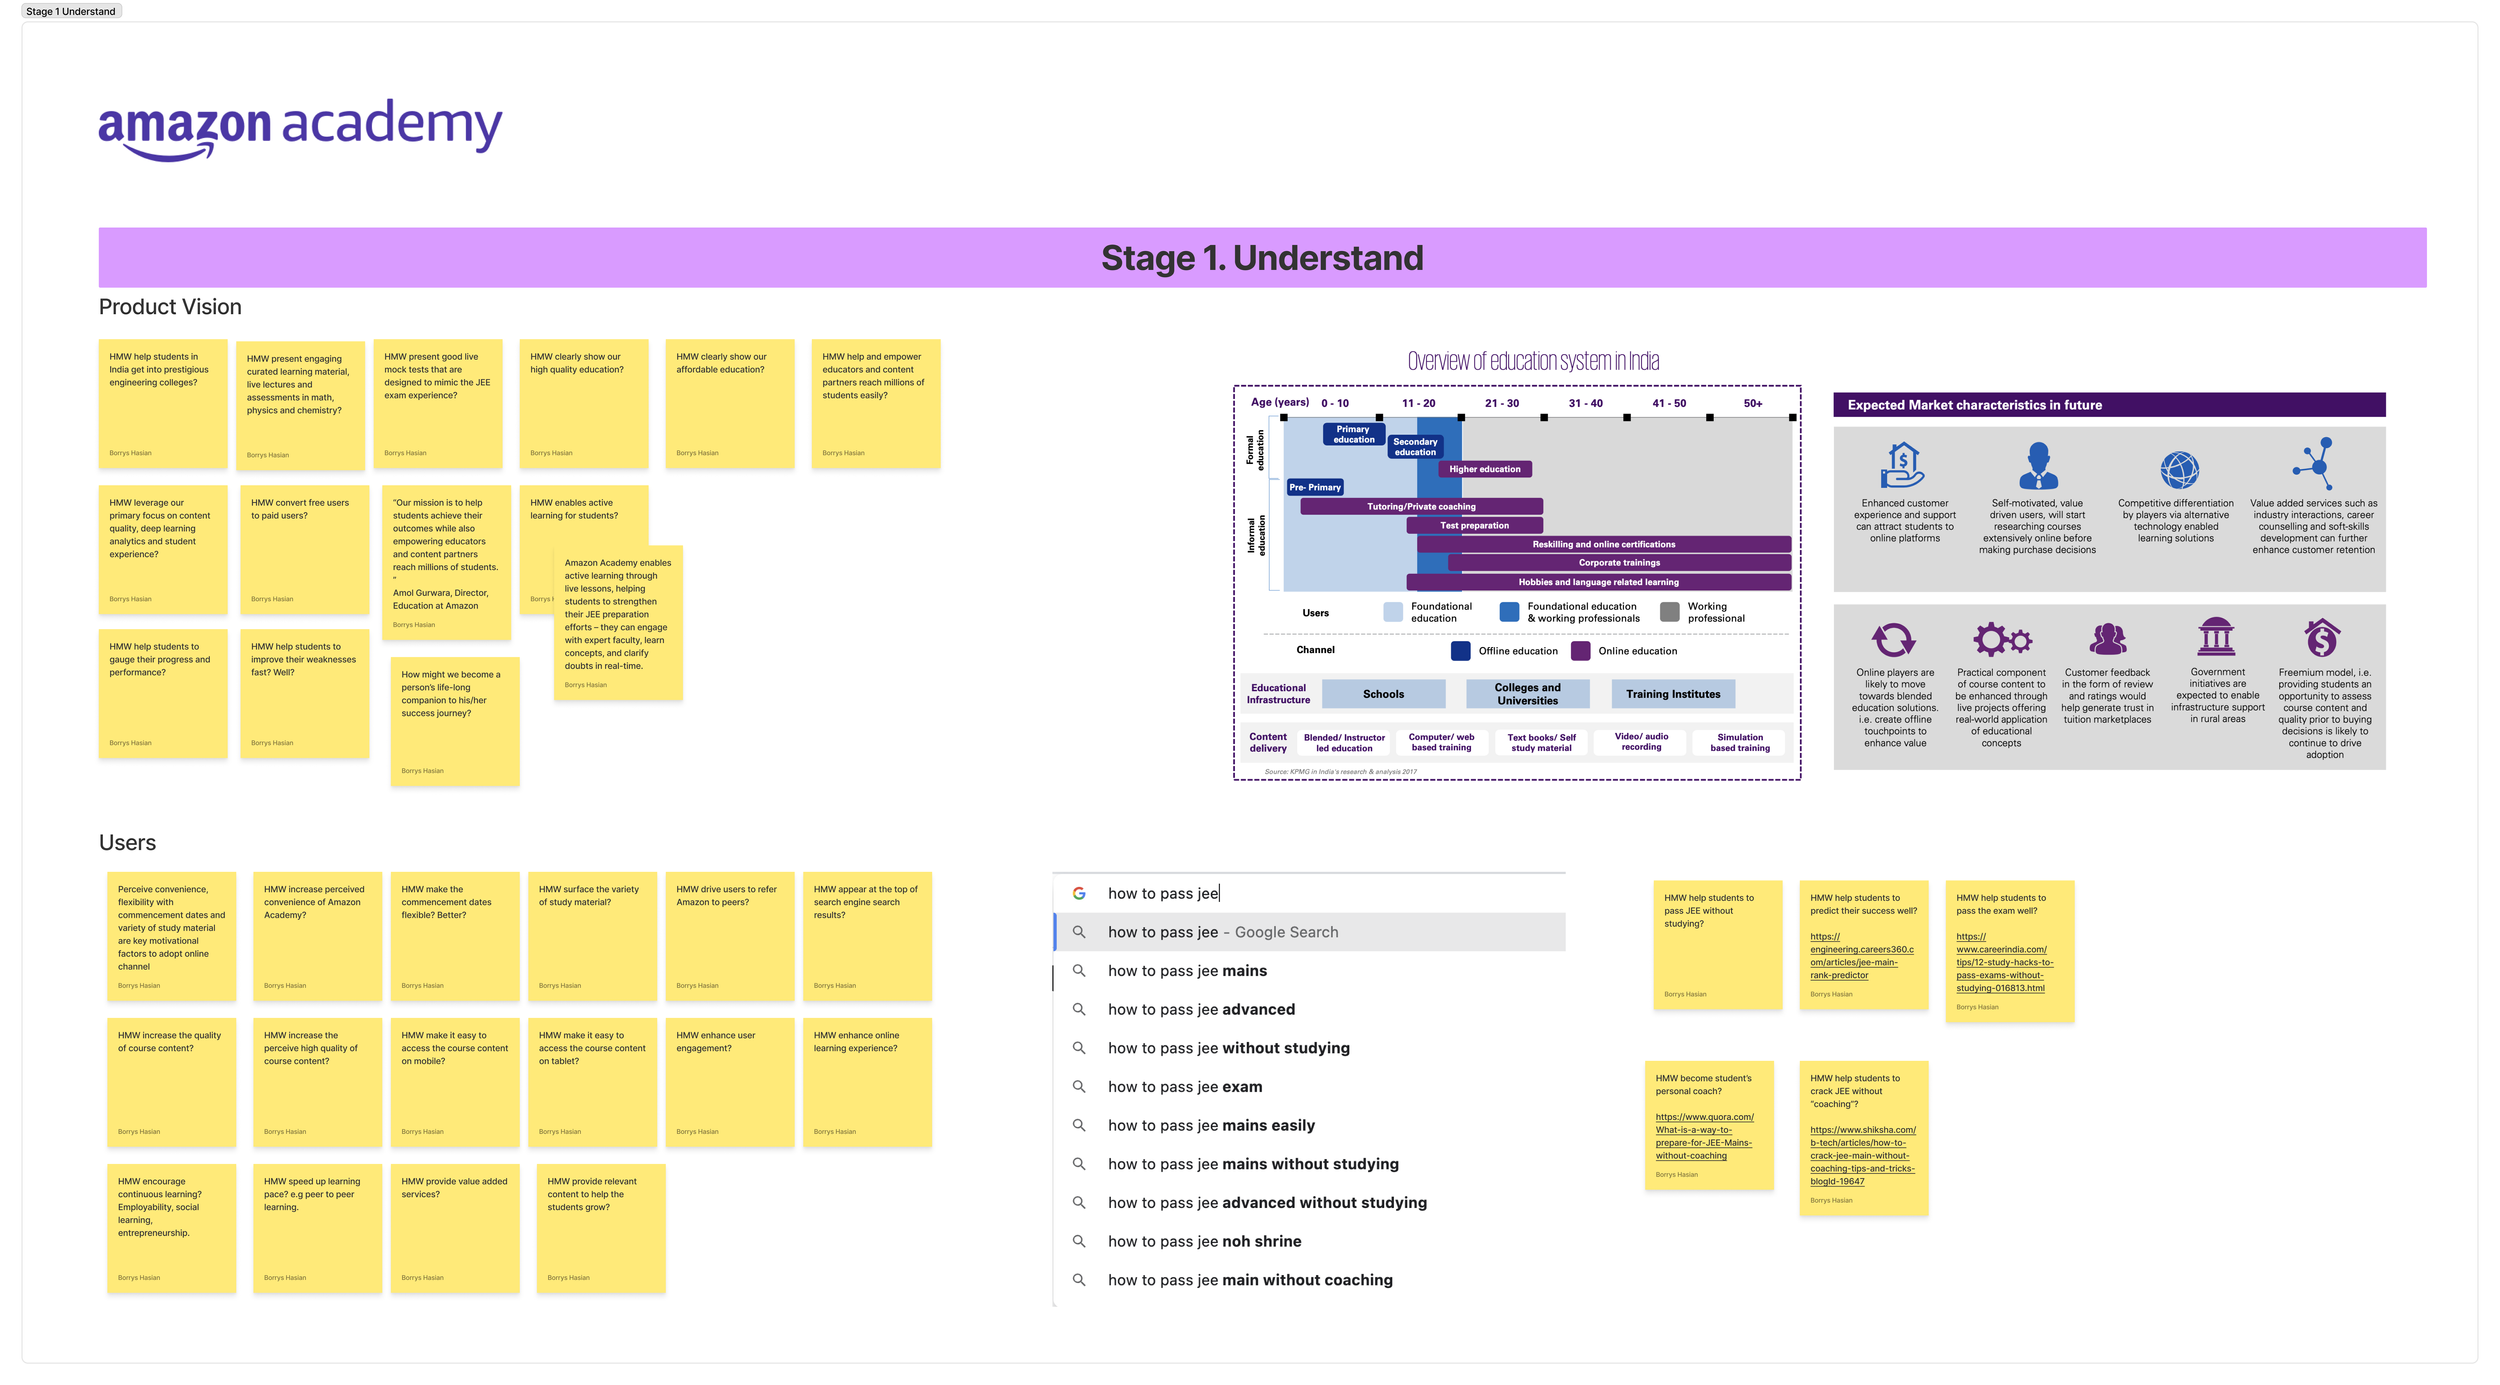Viewport: 2500px width, 1385px height.
Task: Click the globe icon above Competitive differentiation
Action: 2179,470
